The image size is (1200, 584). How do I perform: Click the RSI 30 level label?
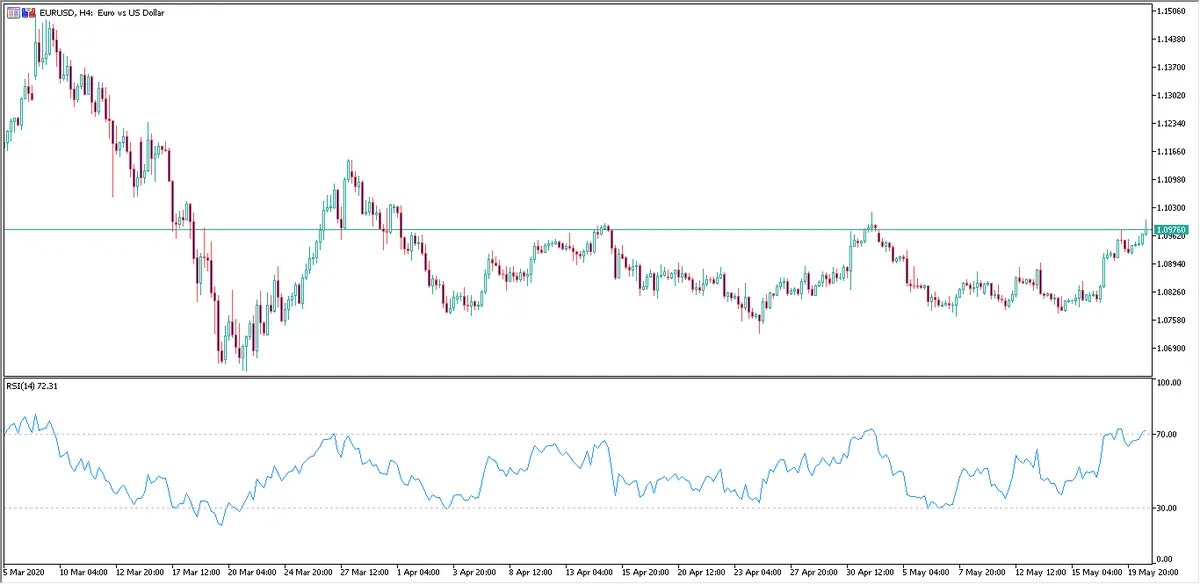tap(1164, 509)
